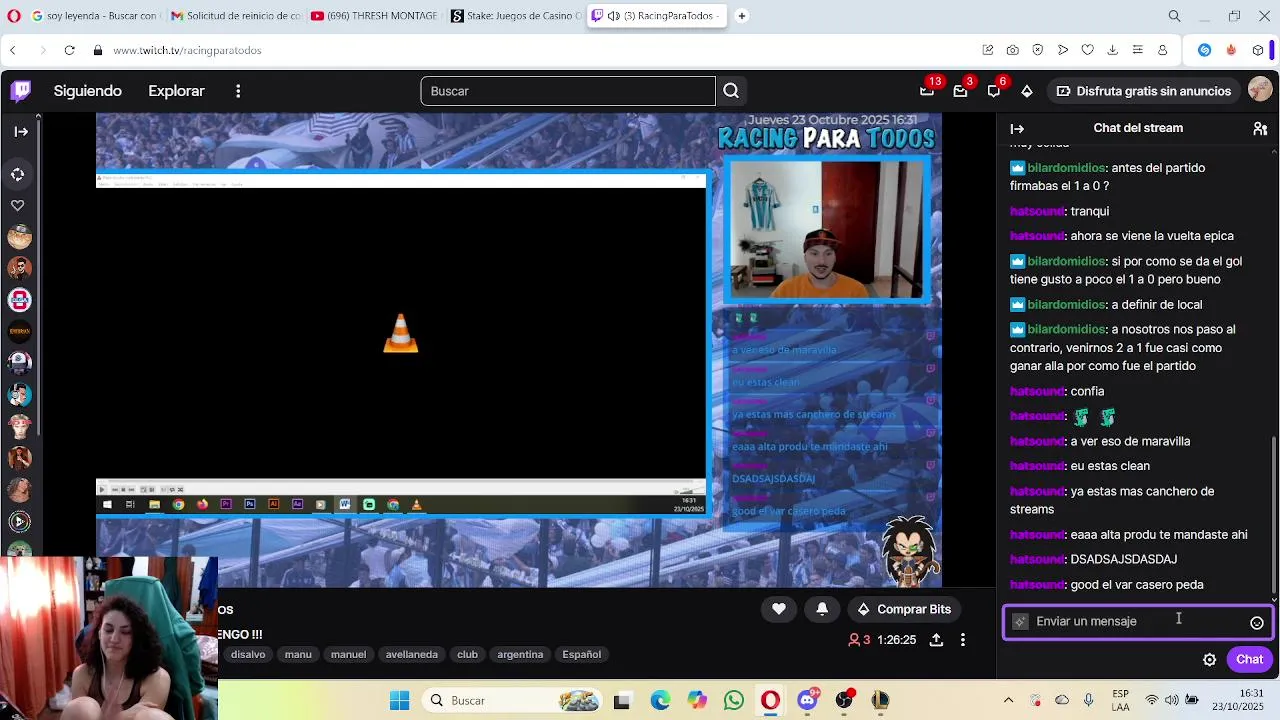Open the stream's three-dot options menu
This screenshot has height=720, width=1280.
[x=963, y=639]
